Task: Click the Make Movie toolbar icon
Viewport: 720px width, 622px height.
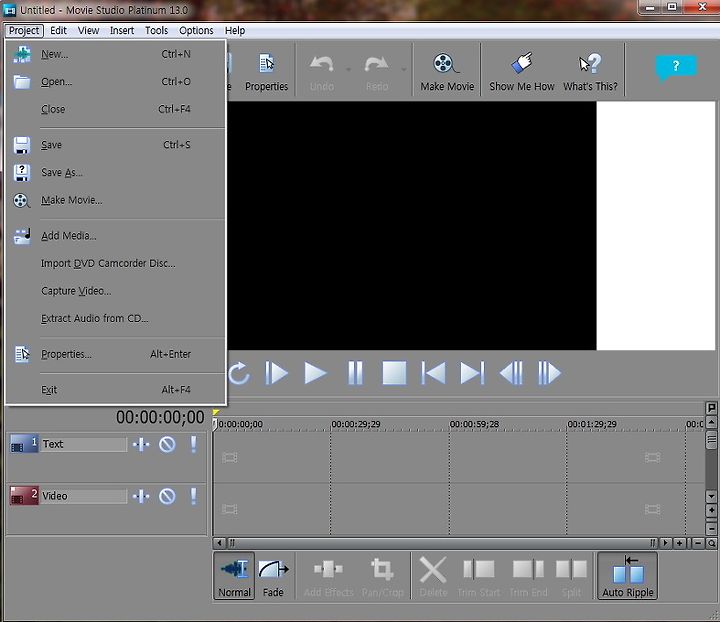Action: 447,71
